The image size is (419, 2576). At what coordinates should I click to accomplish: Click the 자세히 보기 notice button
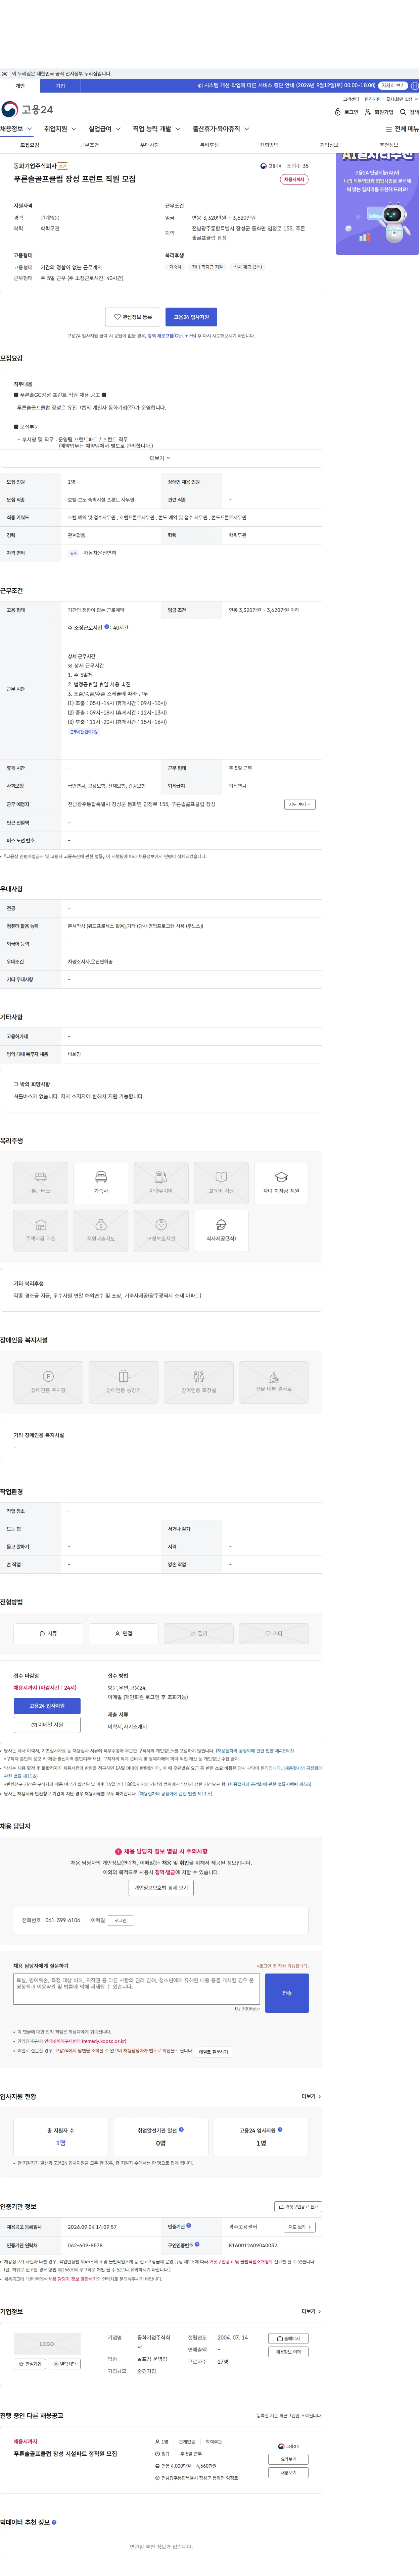coord(393,86)
